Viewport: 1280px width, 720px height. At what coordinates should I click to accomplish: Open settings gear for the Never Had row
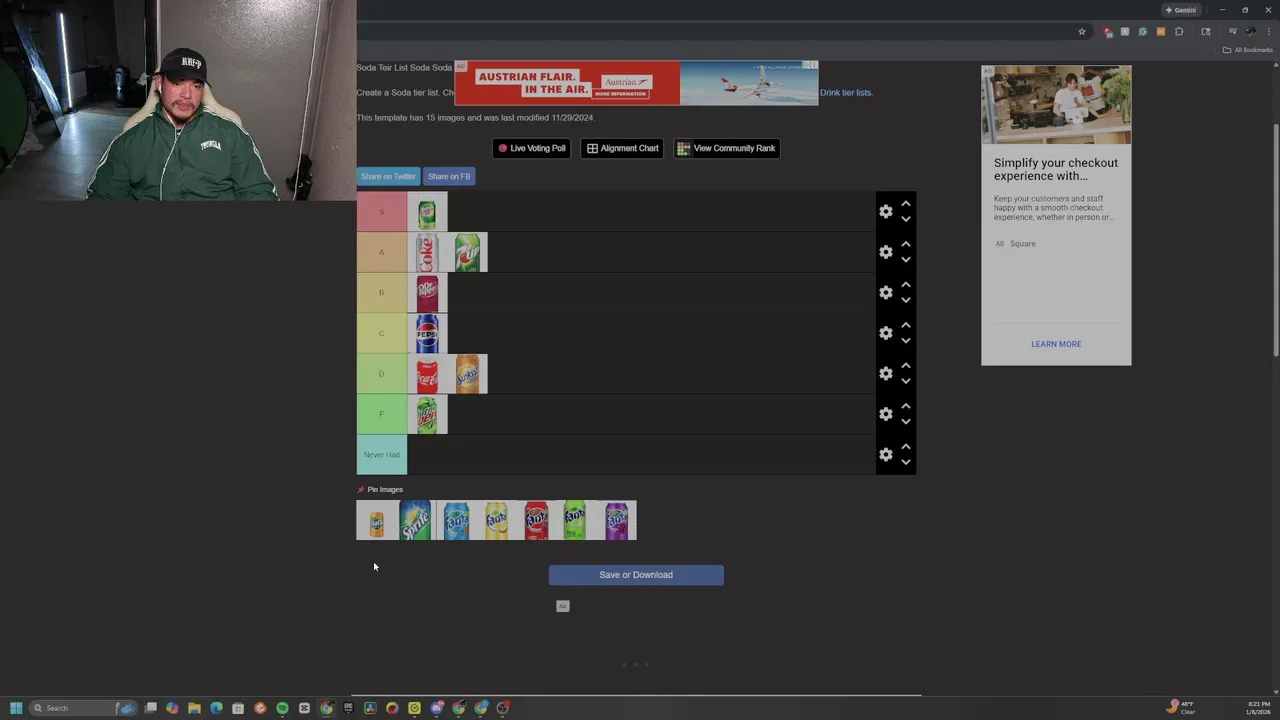tap(885, 454)
